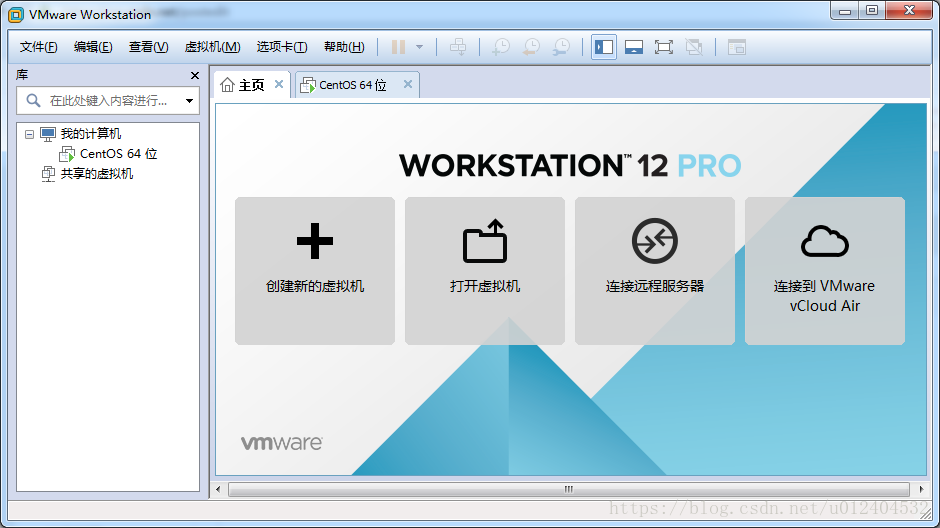Click the VMware Workstation title bar app icon
Viewport: 940px width, 528px height.
click(x=16, y=15)
